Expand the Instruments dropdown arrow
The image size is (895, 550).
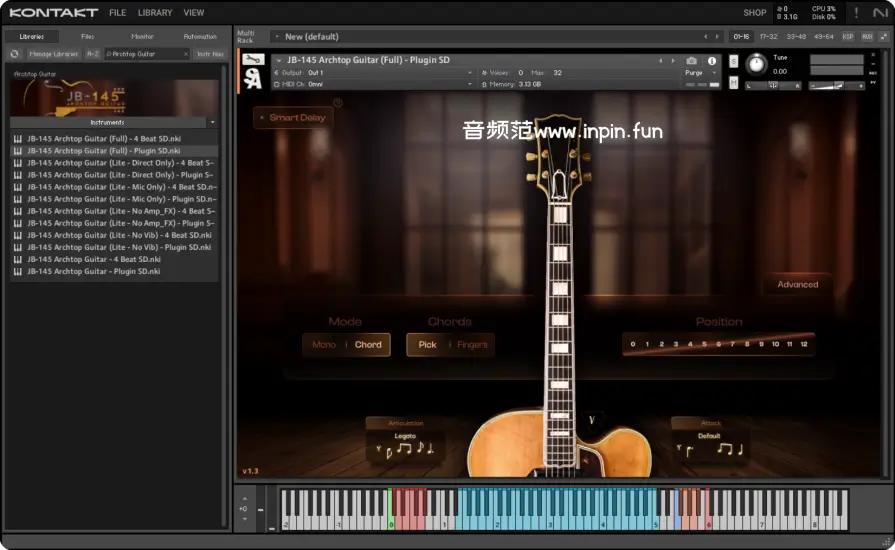212,122
